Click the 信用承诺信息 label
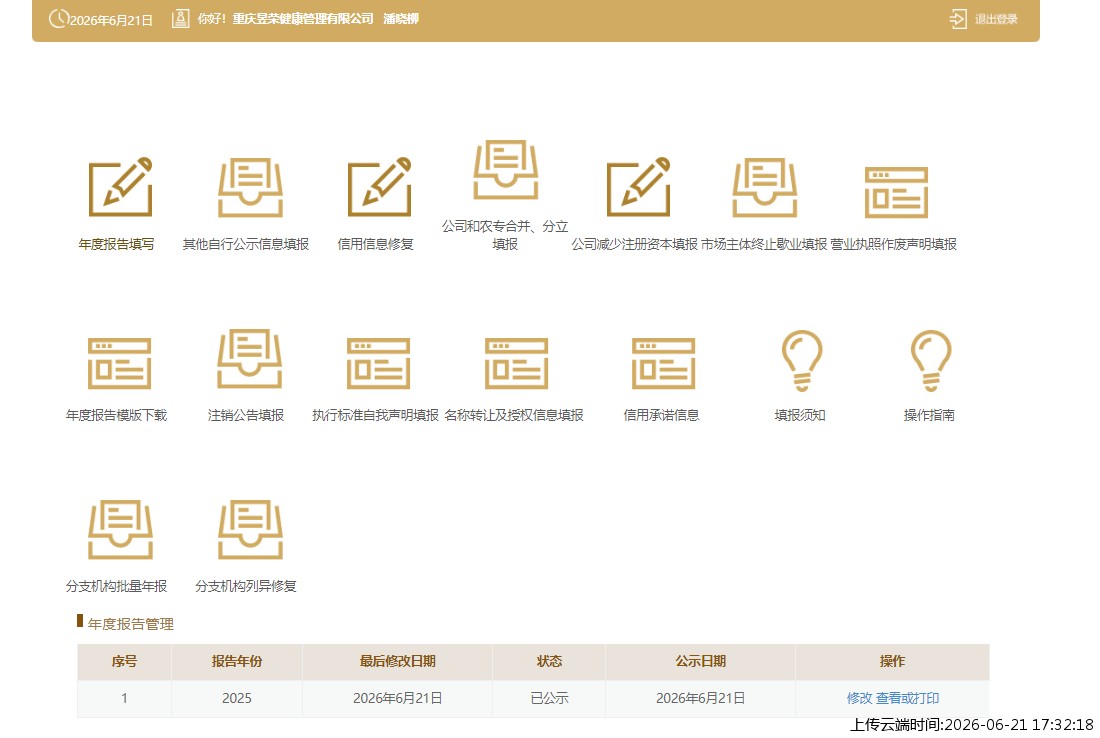Image resolution: width=1100 pixels, height=738 pixels. coord(662,415)
